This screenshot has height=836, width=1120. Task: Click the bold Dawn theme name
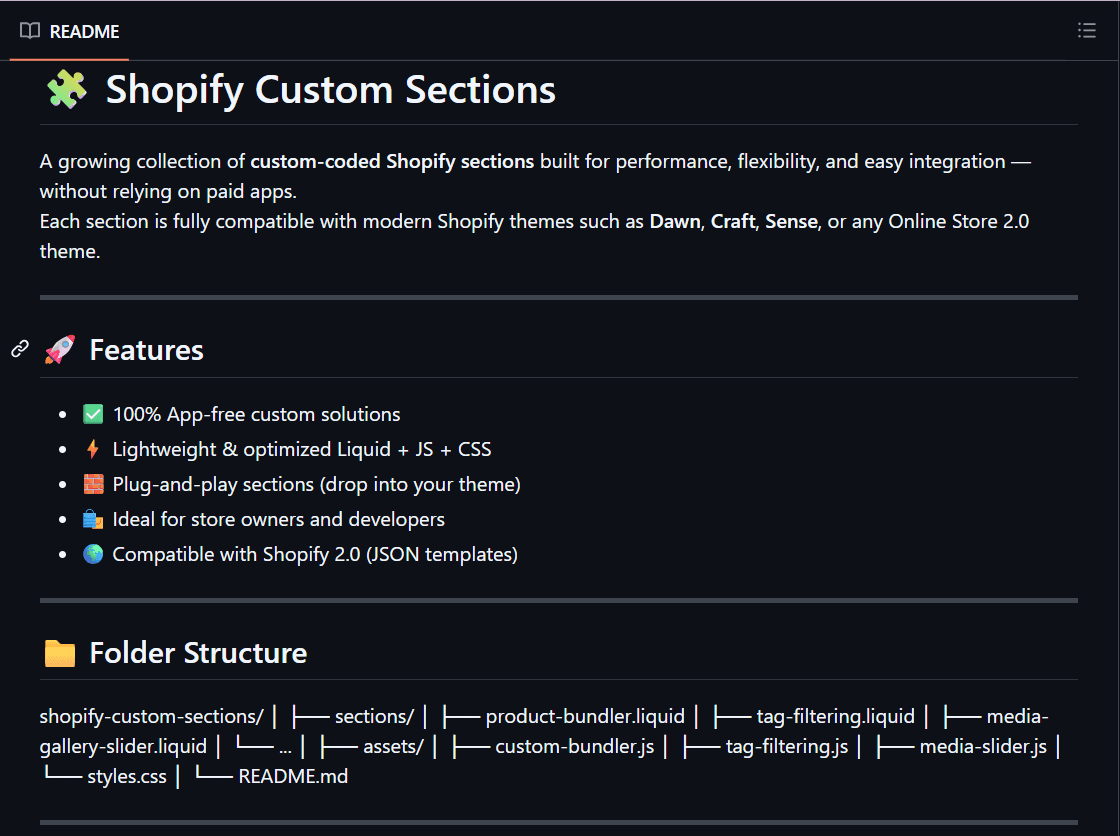point(675,221)
